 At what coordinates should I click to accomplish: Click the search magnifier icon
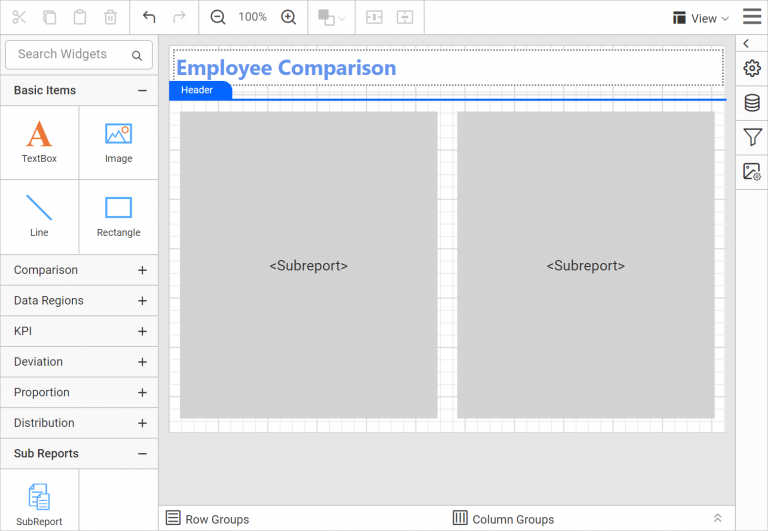[137, 55]
